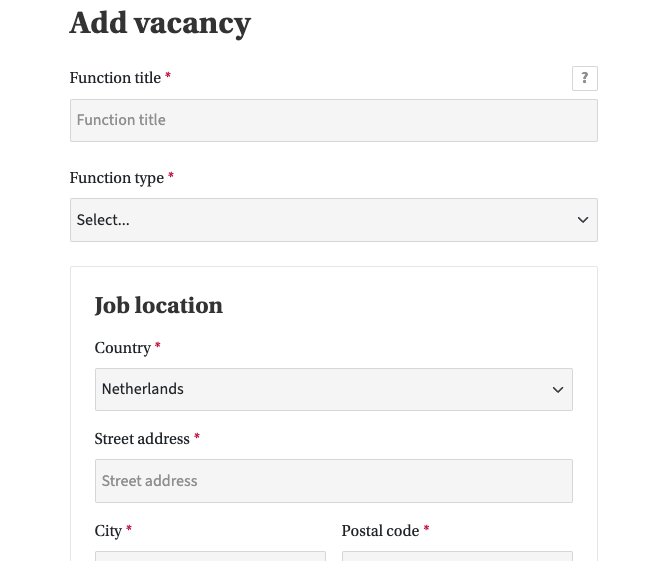Viewport: 669px width, 561px height.
Task: Click the City input box
Action: tap(210, 555)
